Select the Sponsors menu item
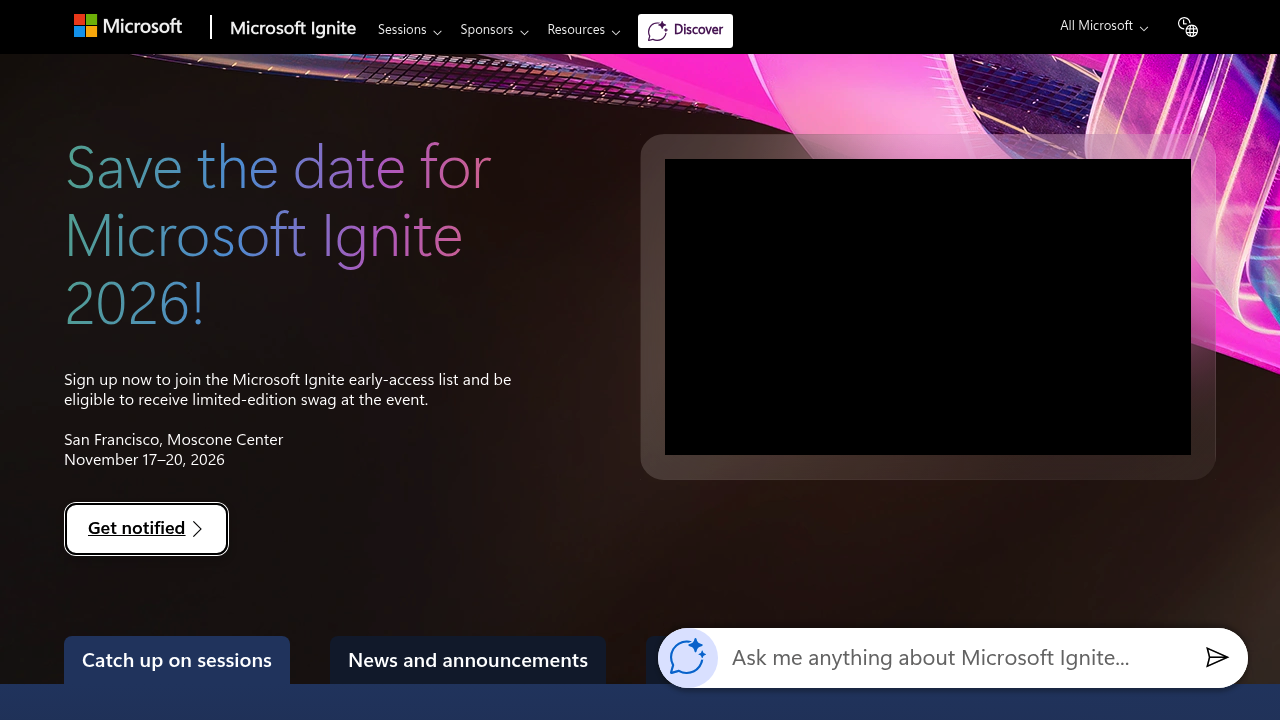Screen dimensions: 1280x720 click(x=487, y=30)
